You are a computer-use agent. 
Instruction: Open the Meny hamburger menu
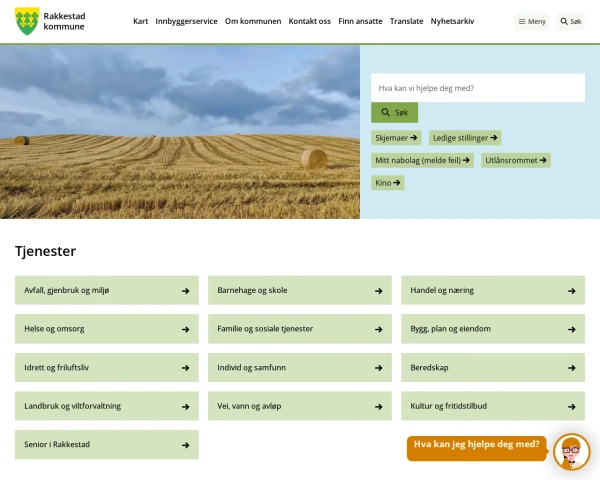(532, 21)
